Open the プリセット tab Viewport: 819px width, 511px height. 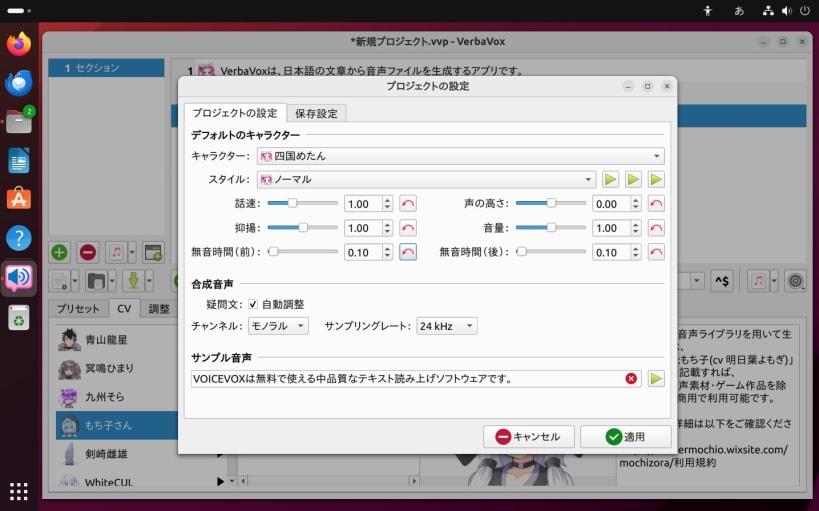pyautogui.click(x=78, y=309)
